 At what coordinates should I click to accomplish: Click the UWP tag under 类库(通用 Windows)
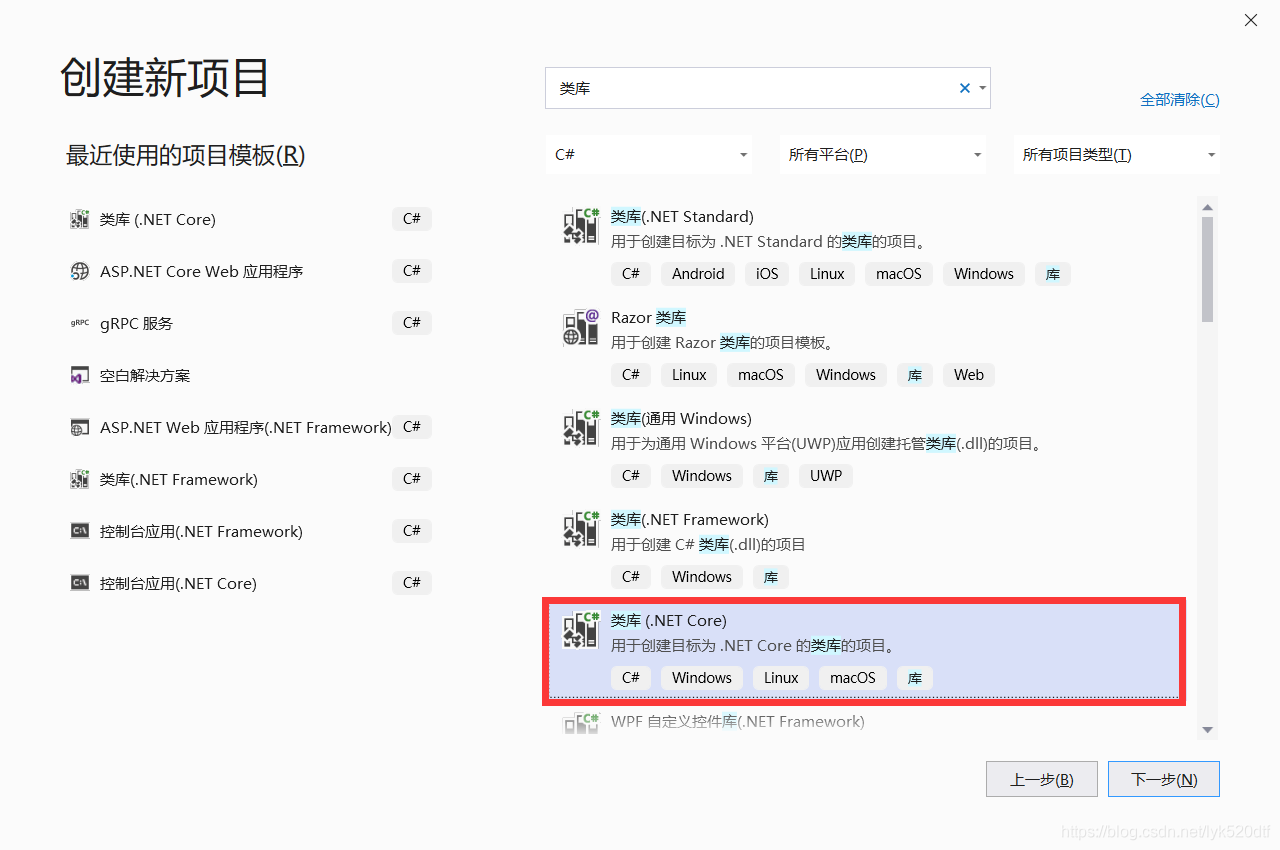[x=826, y=476]
